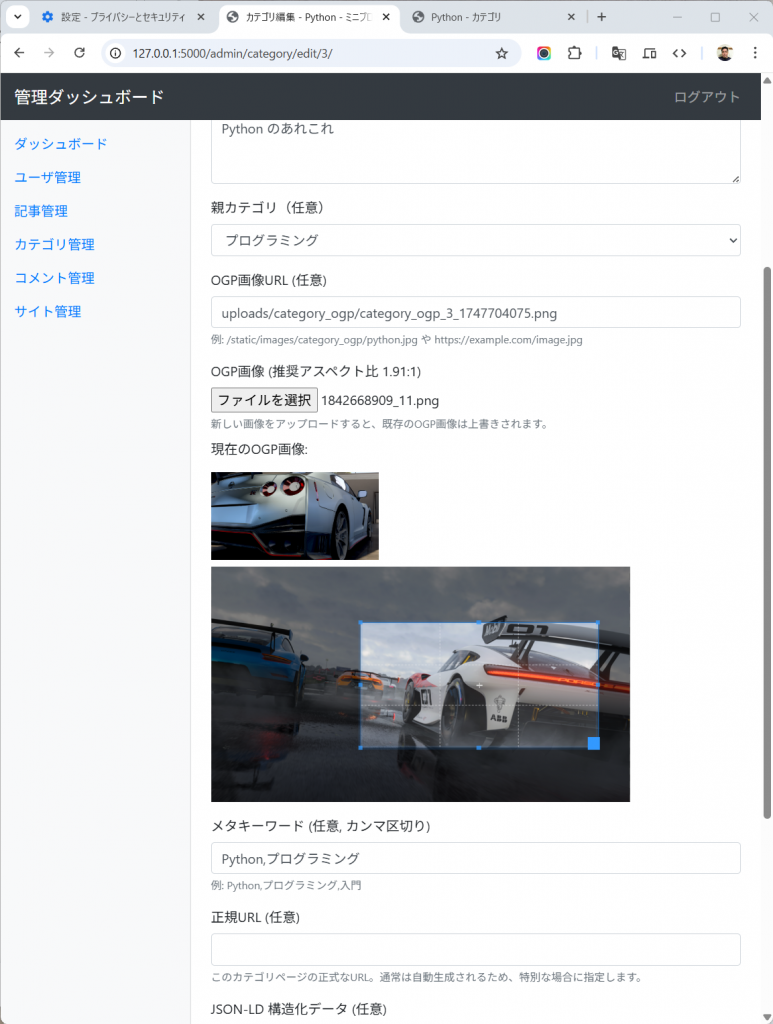The height and width of the screenshot is (1024, 773).
Task: Click the ファイルを選択 button
Action: coord(264,400)
